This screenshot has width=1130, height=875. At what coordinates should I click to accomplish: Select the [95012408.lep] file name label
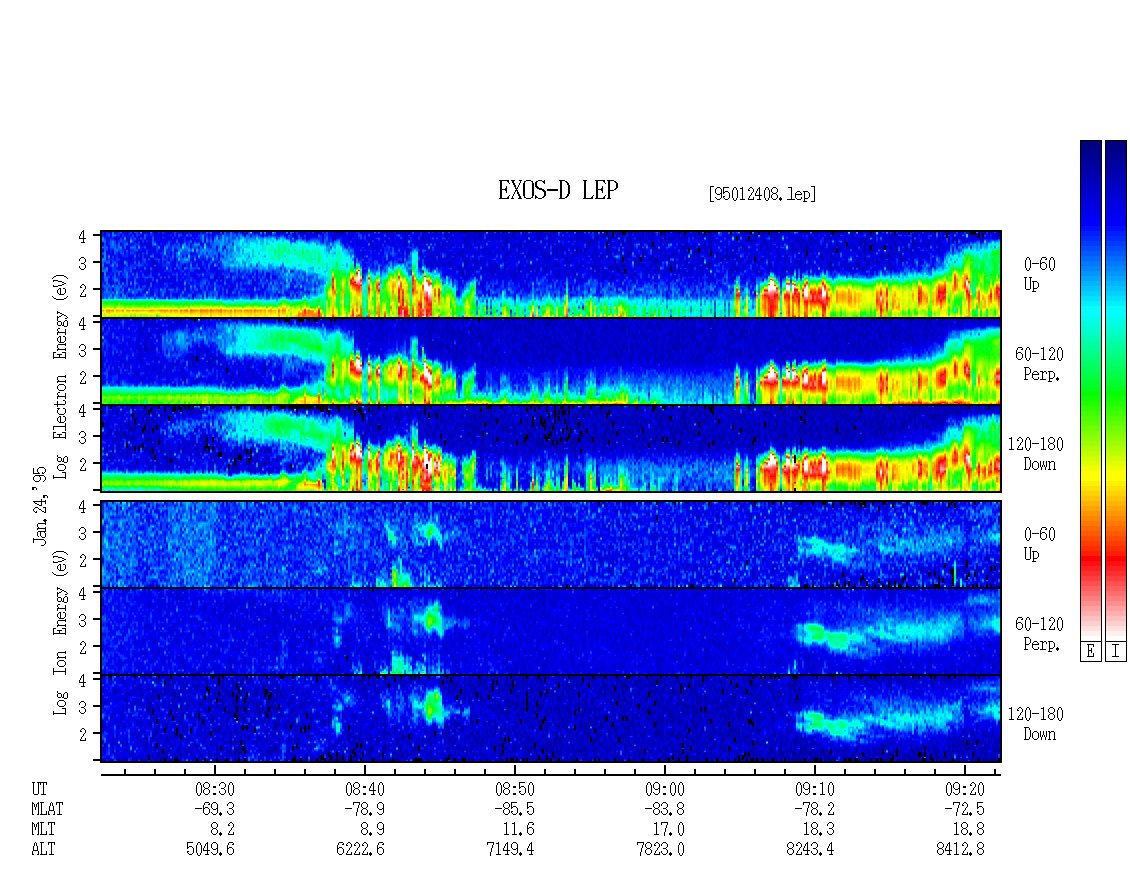click(x=762, y=194)
